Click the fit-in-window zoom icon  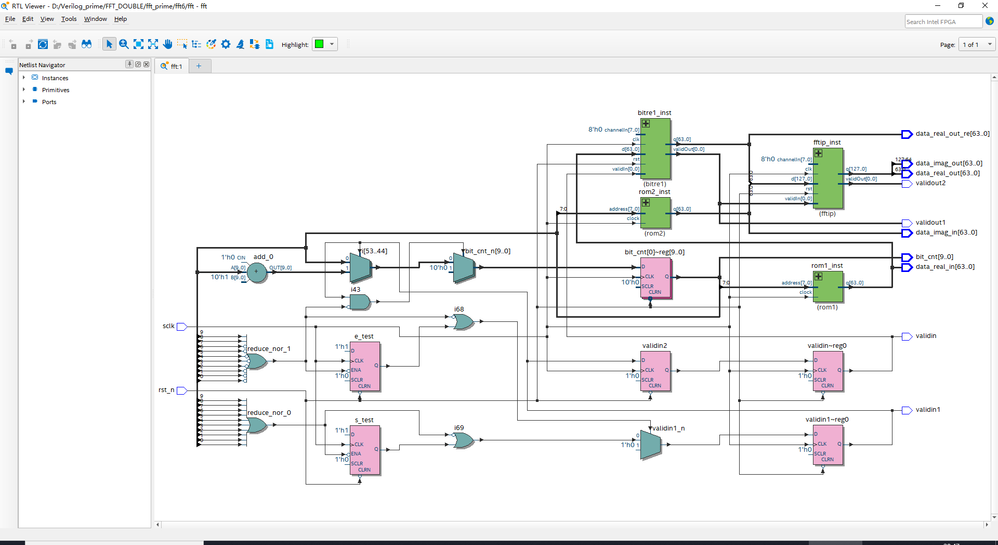click(138, 44)
